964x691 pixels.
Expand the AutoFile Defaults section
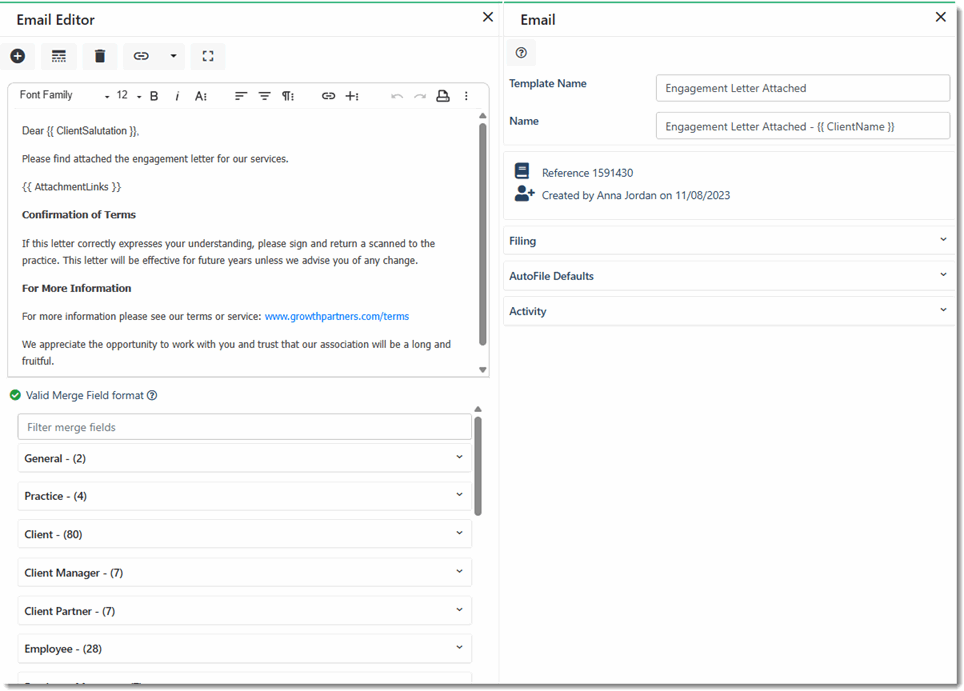point(729,275)
